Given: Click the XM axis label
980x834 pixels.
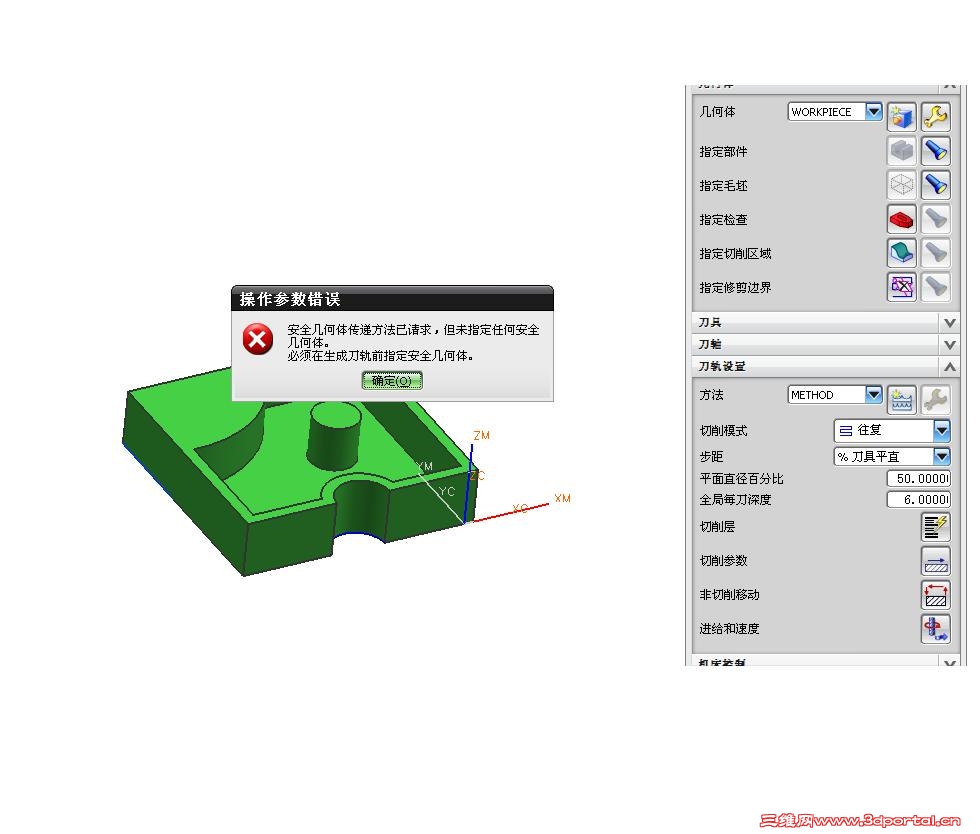Looking at the screenshot, I should pos(562,498).
